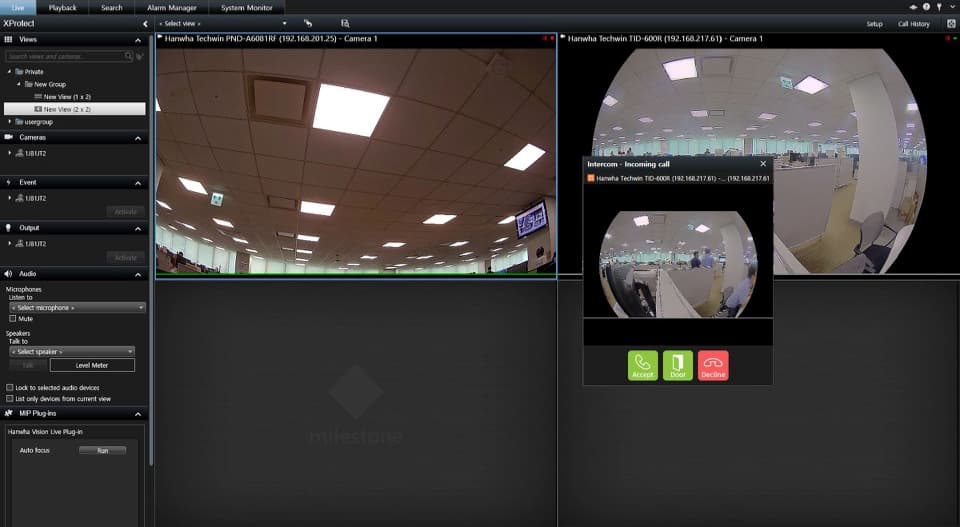
Task: Click the filter icon beside Views search box
Action: point(140,56)
